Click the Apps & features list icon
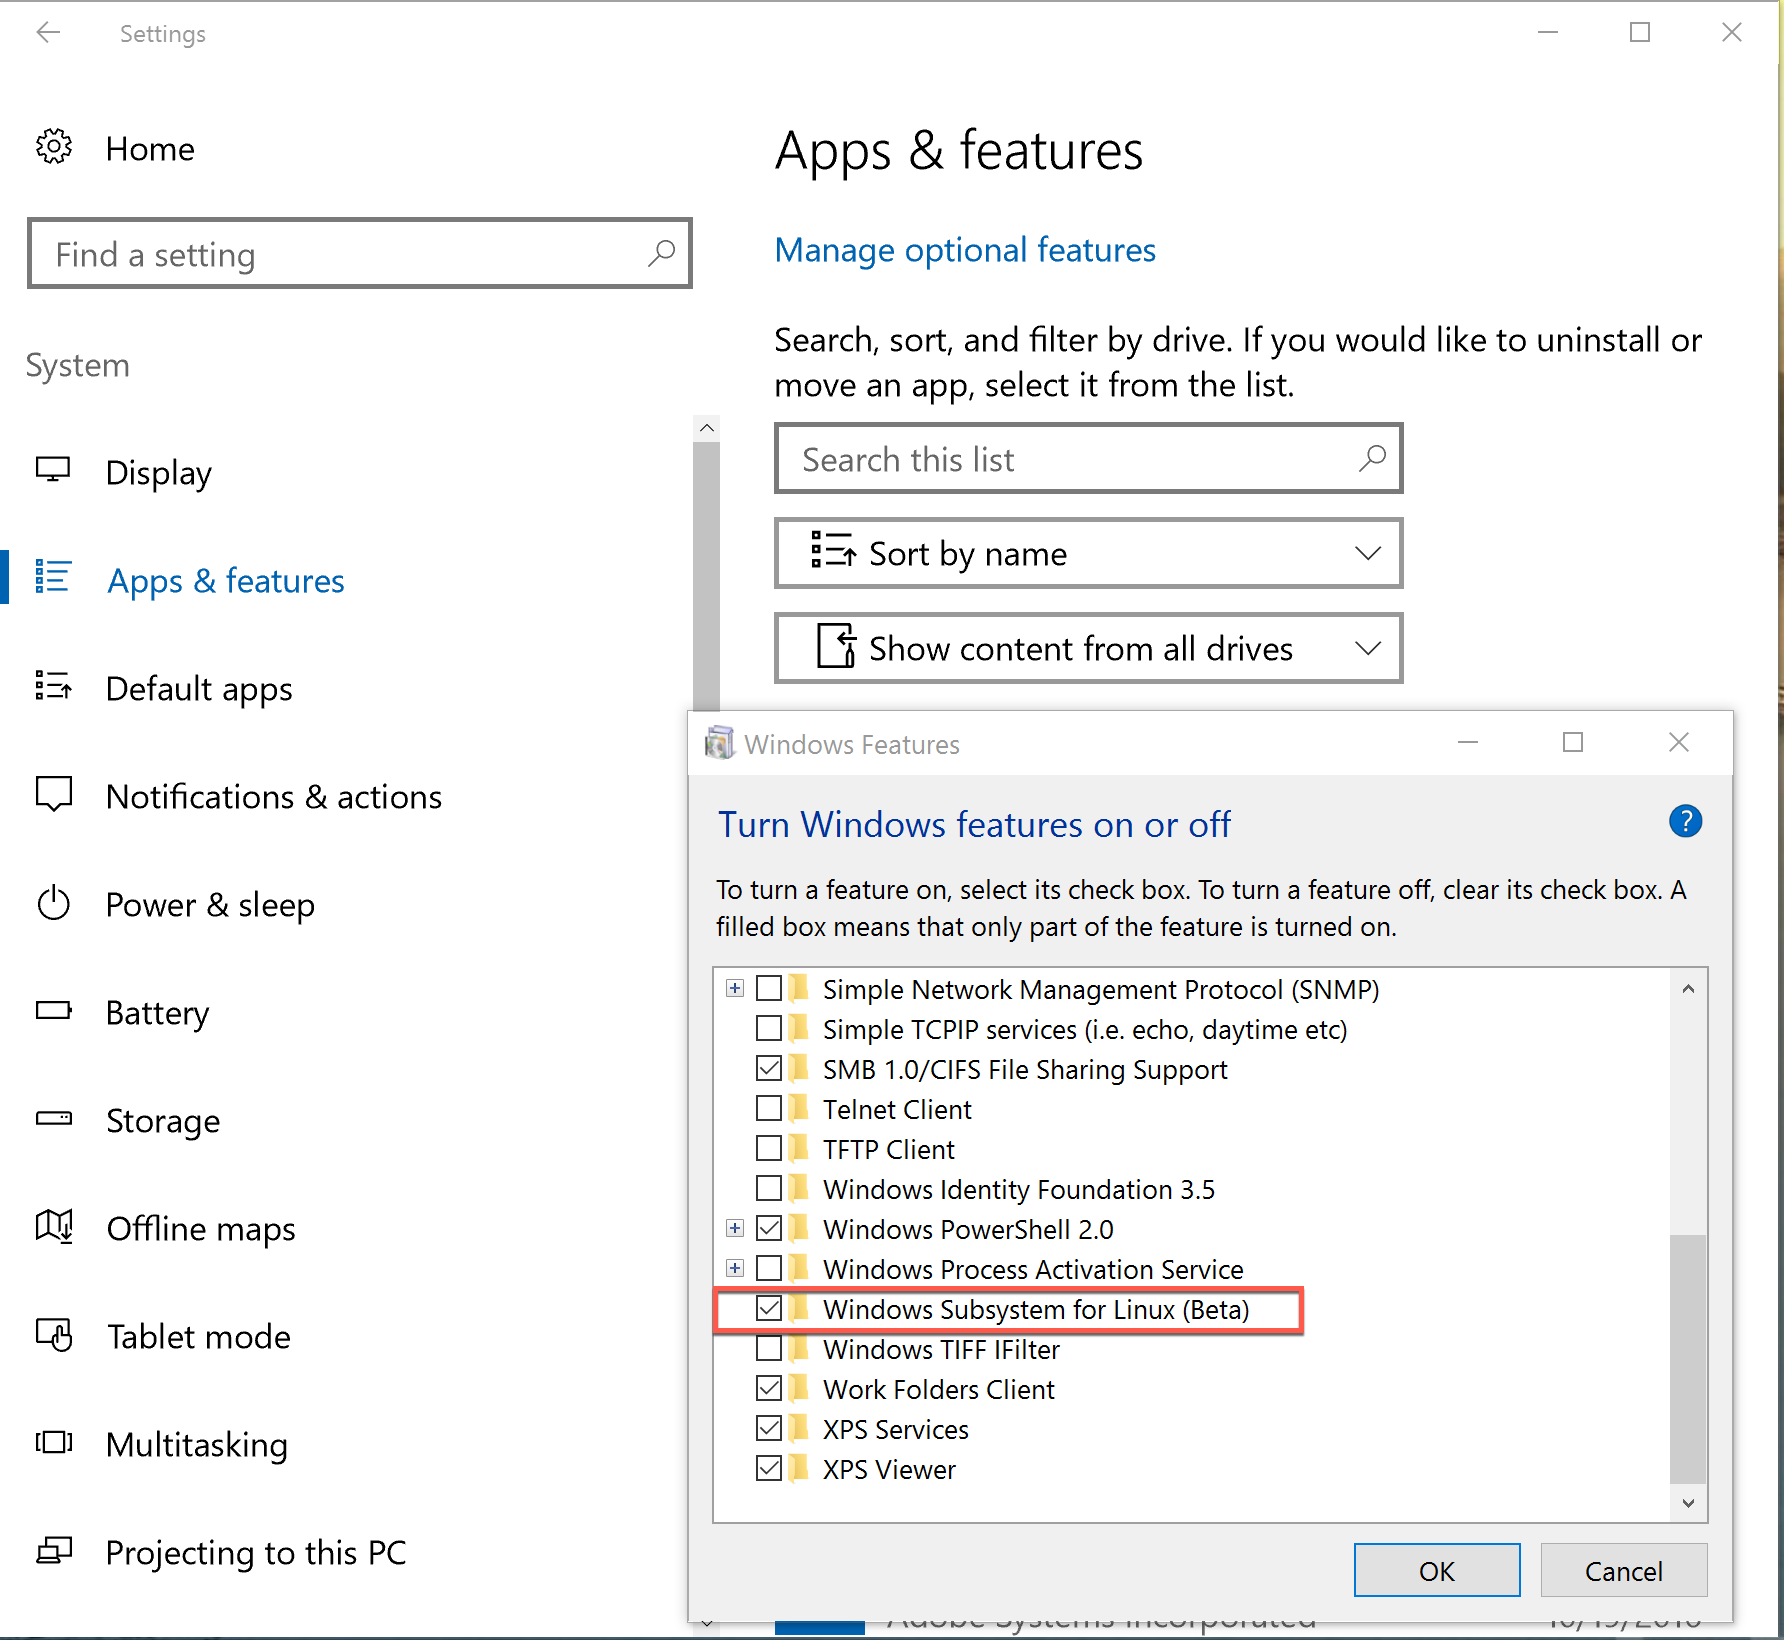This screenshot has width=1784, height=1640. [x=53, y=577]
